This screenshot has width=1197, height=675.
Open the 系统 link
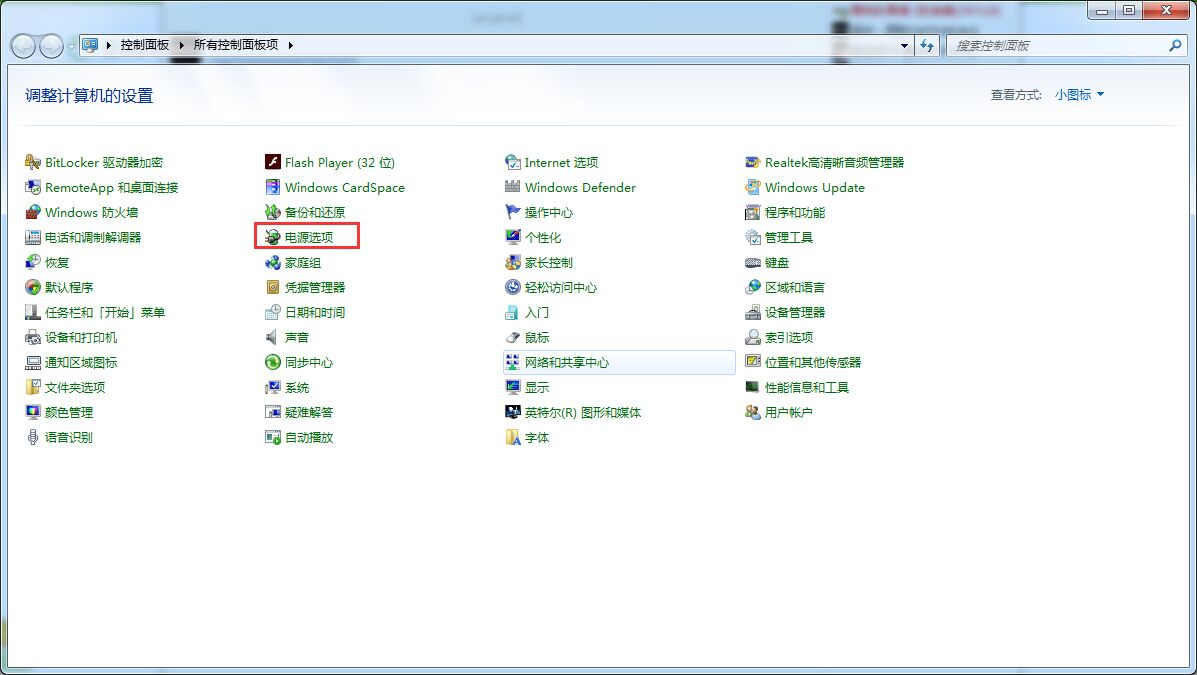tap(297, 387)
